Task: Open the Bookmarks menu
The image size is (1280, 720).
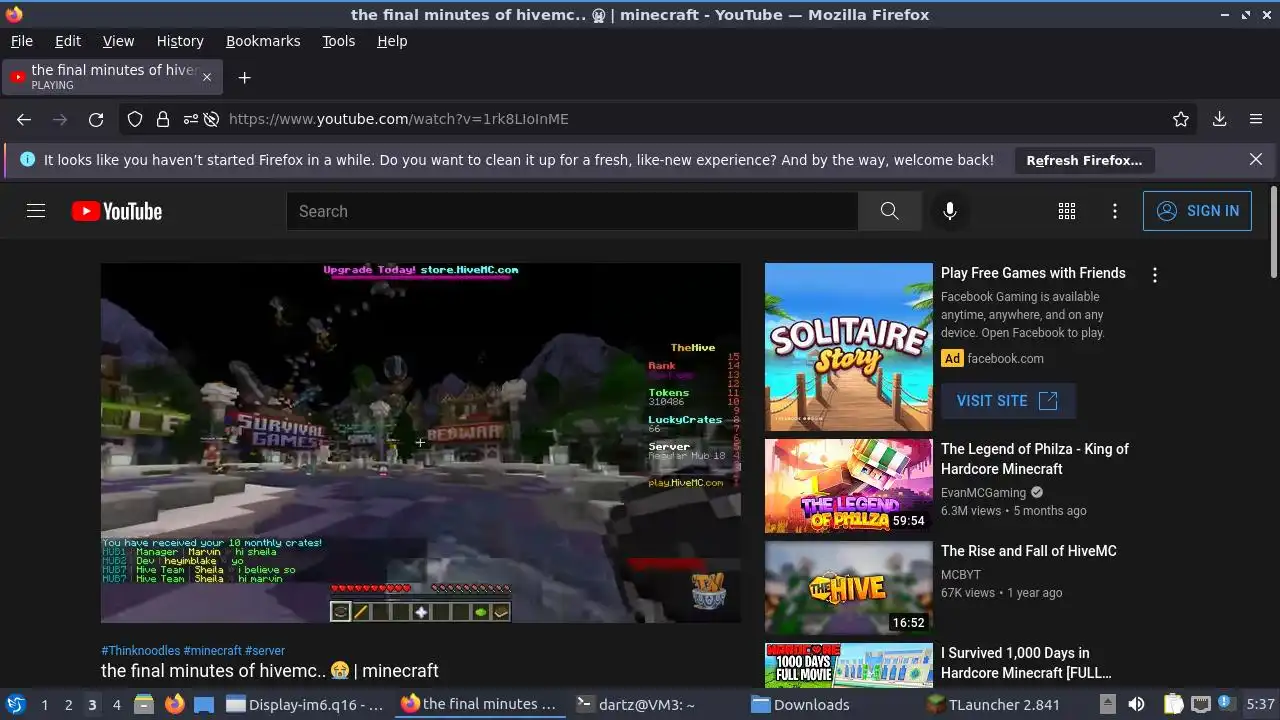Action: 263,41
